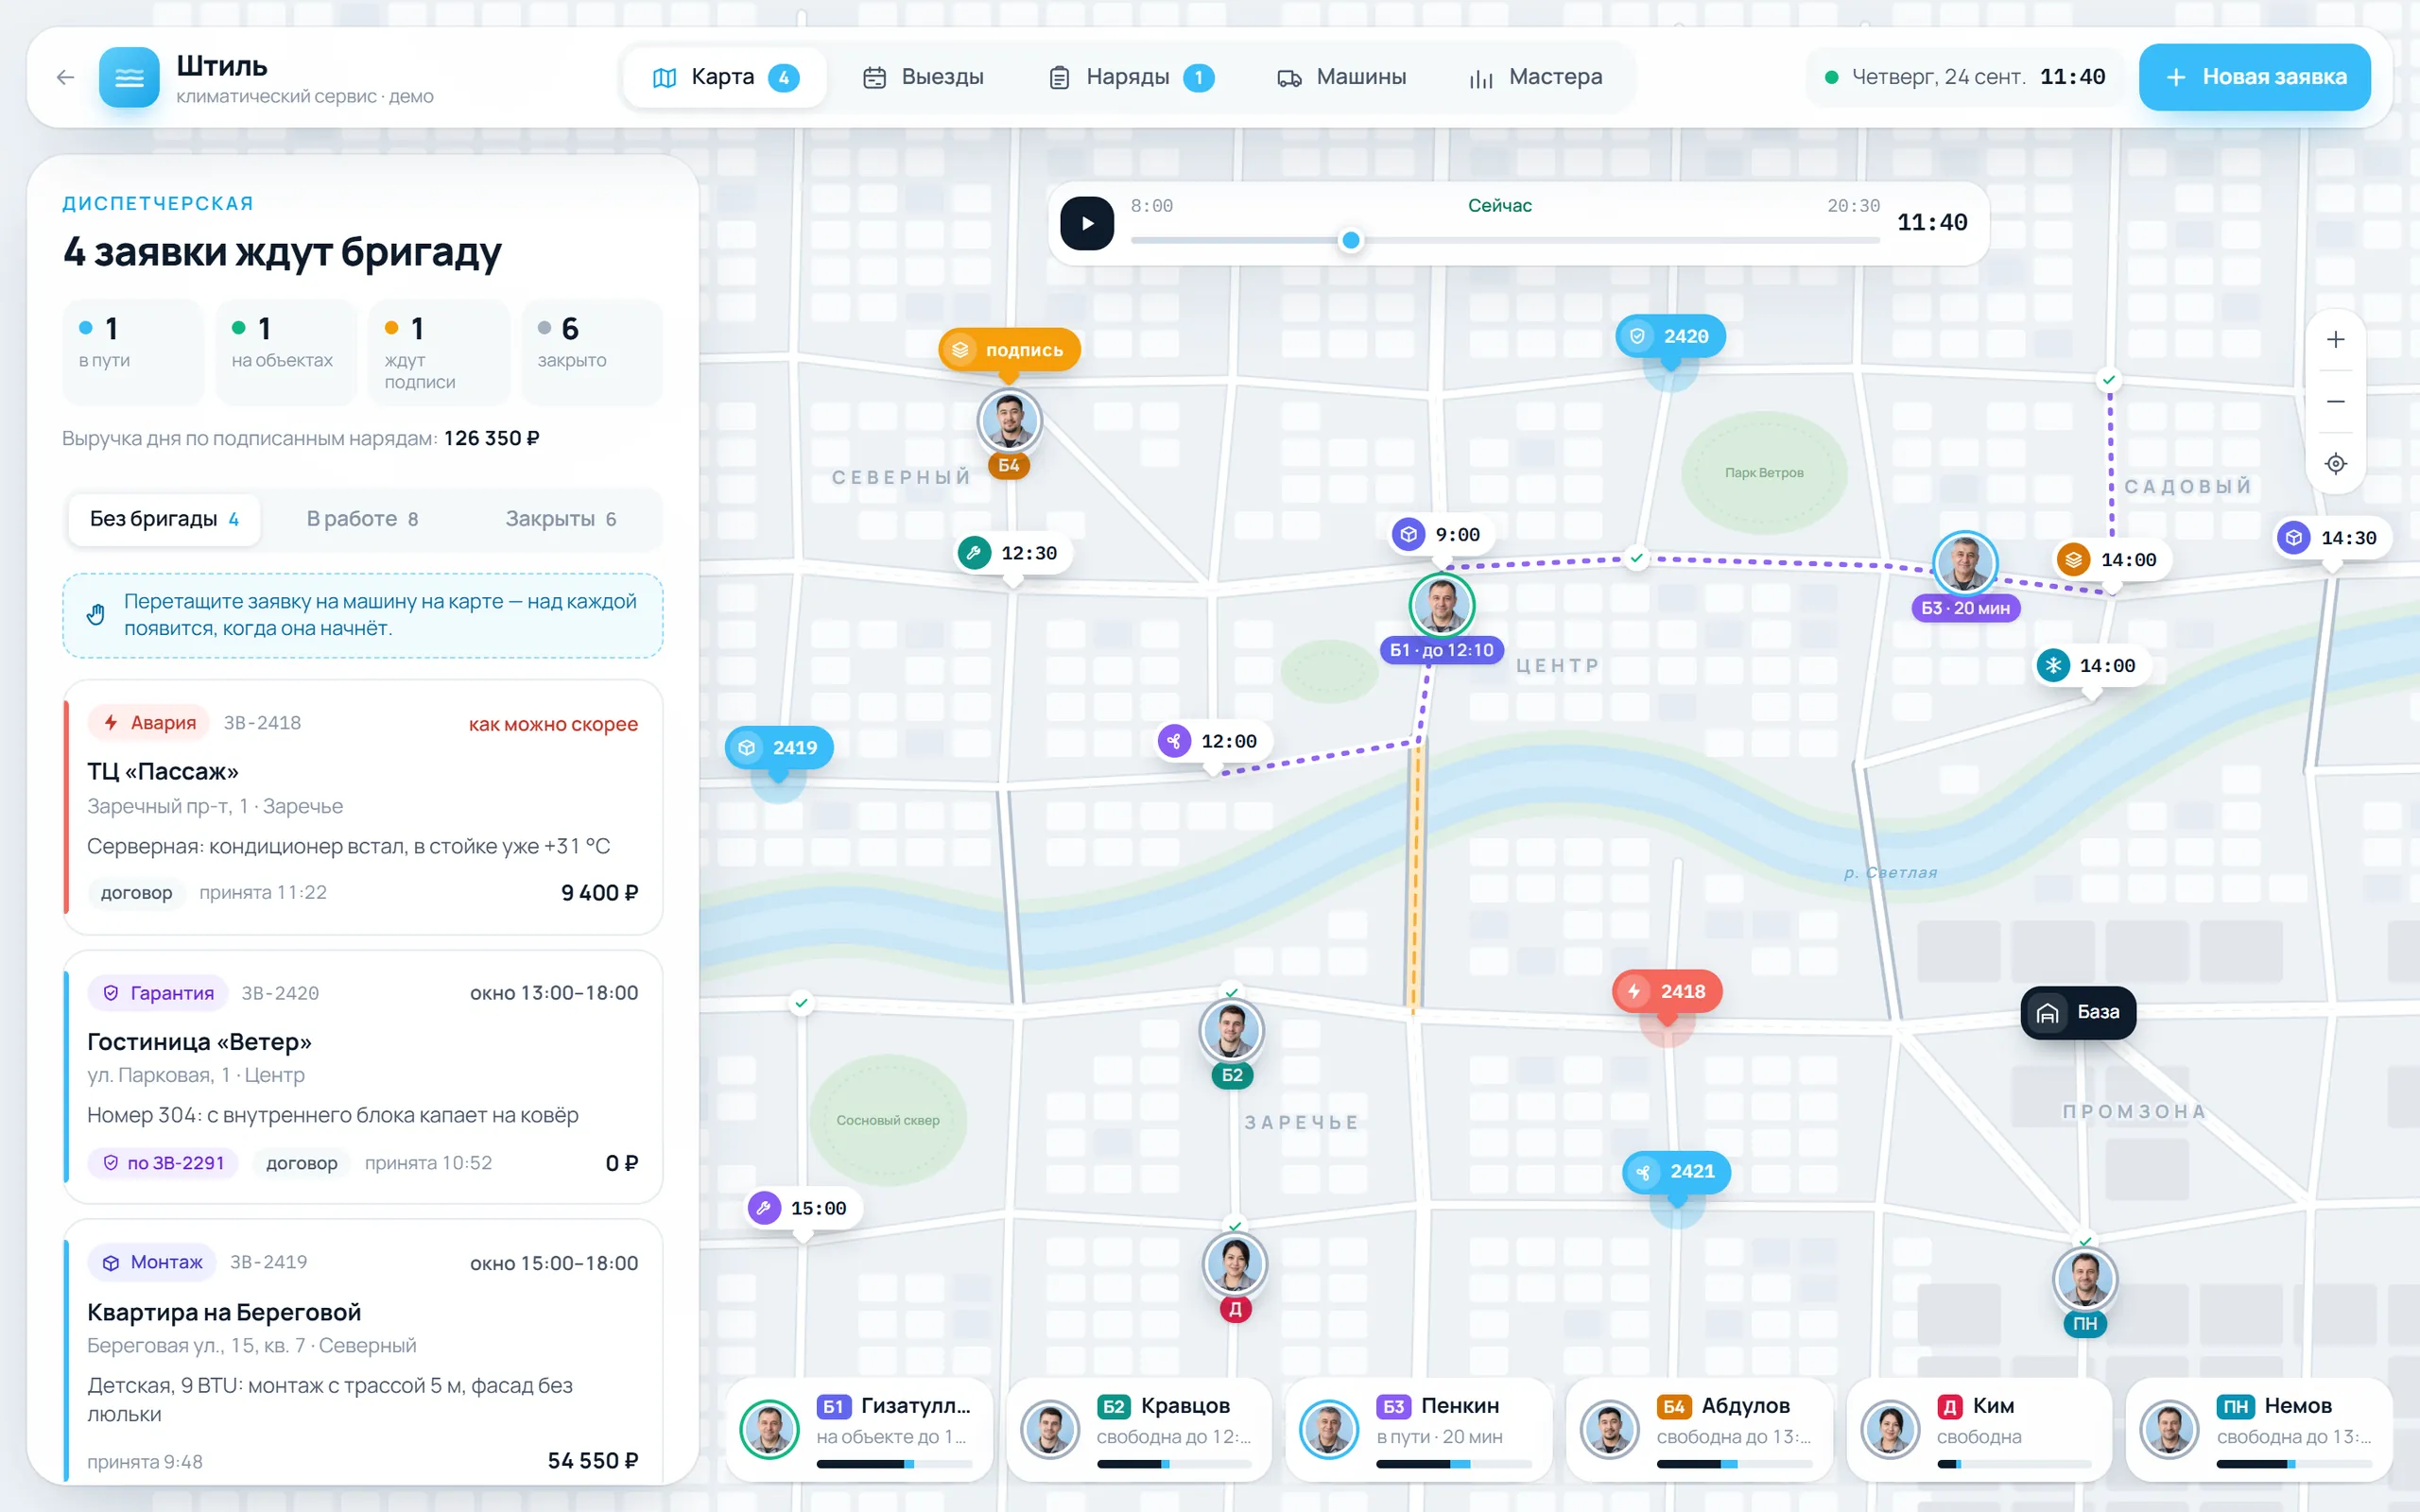This screenshot has height=1512, width=2420.
Task: Open the Мастера tab
Action: (1535, 77)
